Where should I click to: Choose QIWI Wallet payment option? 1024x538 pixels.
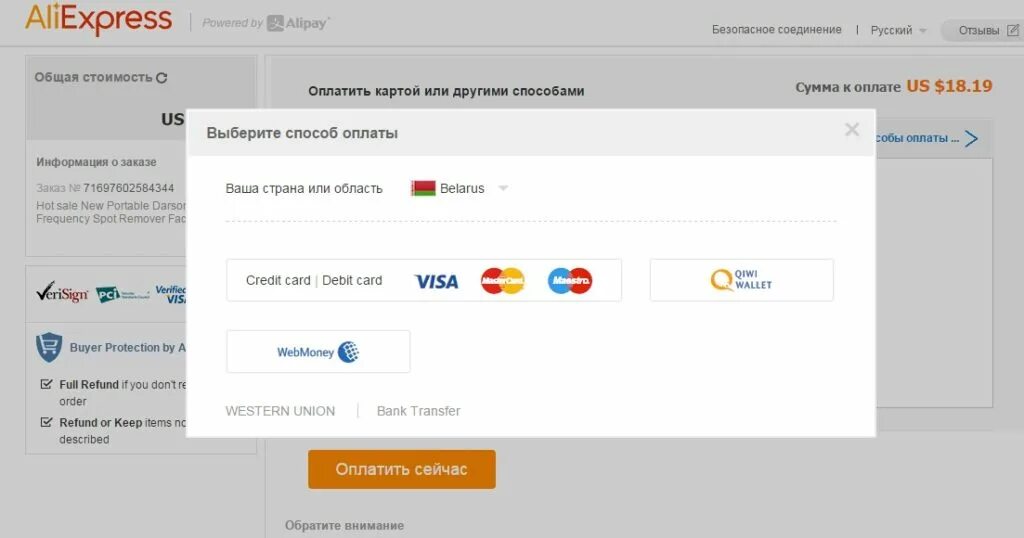tap(741, 280)
